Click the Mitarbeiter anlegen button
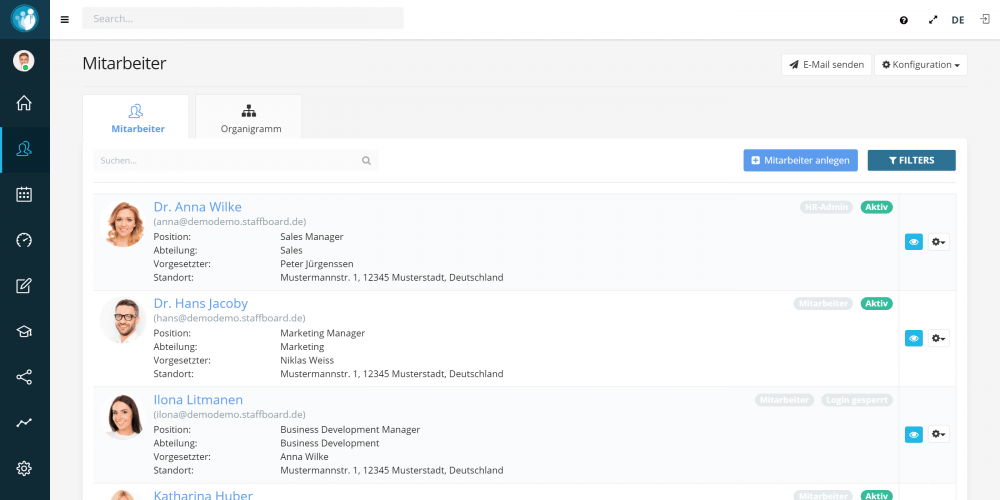This screenshot has width=1000, height=500. 800,160
